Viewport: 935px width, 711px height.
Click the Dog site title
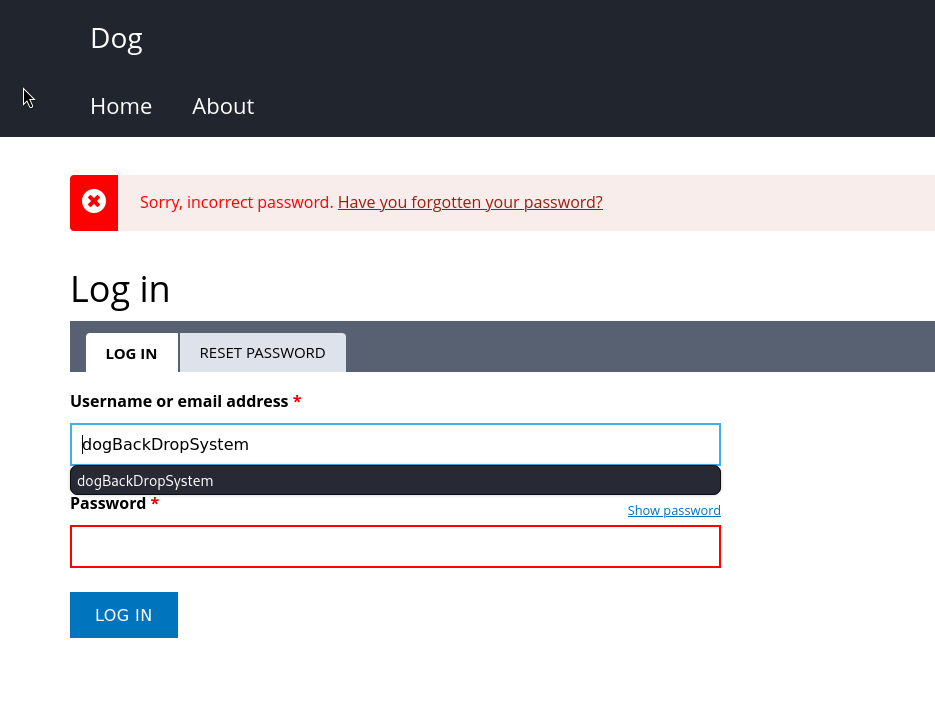pos(116,38)
